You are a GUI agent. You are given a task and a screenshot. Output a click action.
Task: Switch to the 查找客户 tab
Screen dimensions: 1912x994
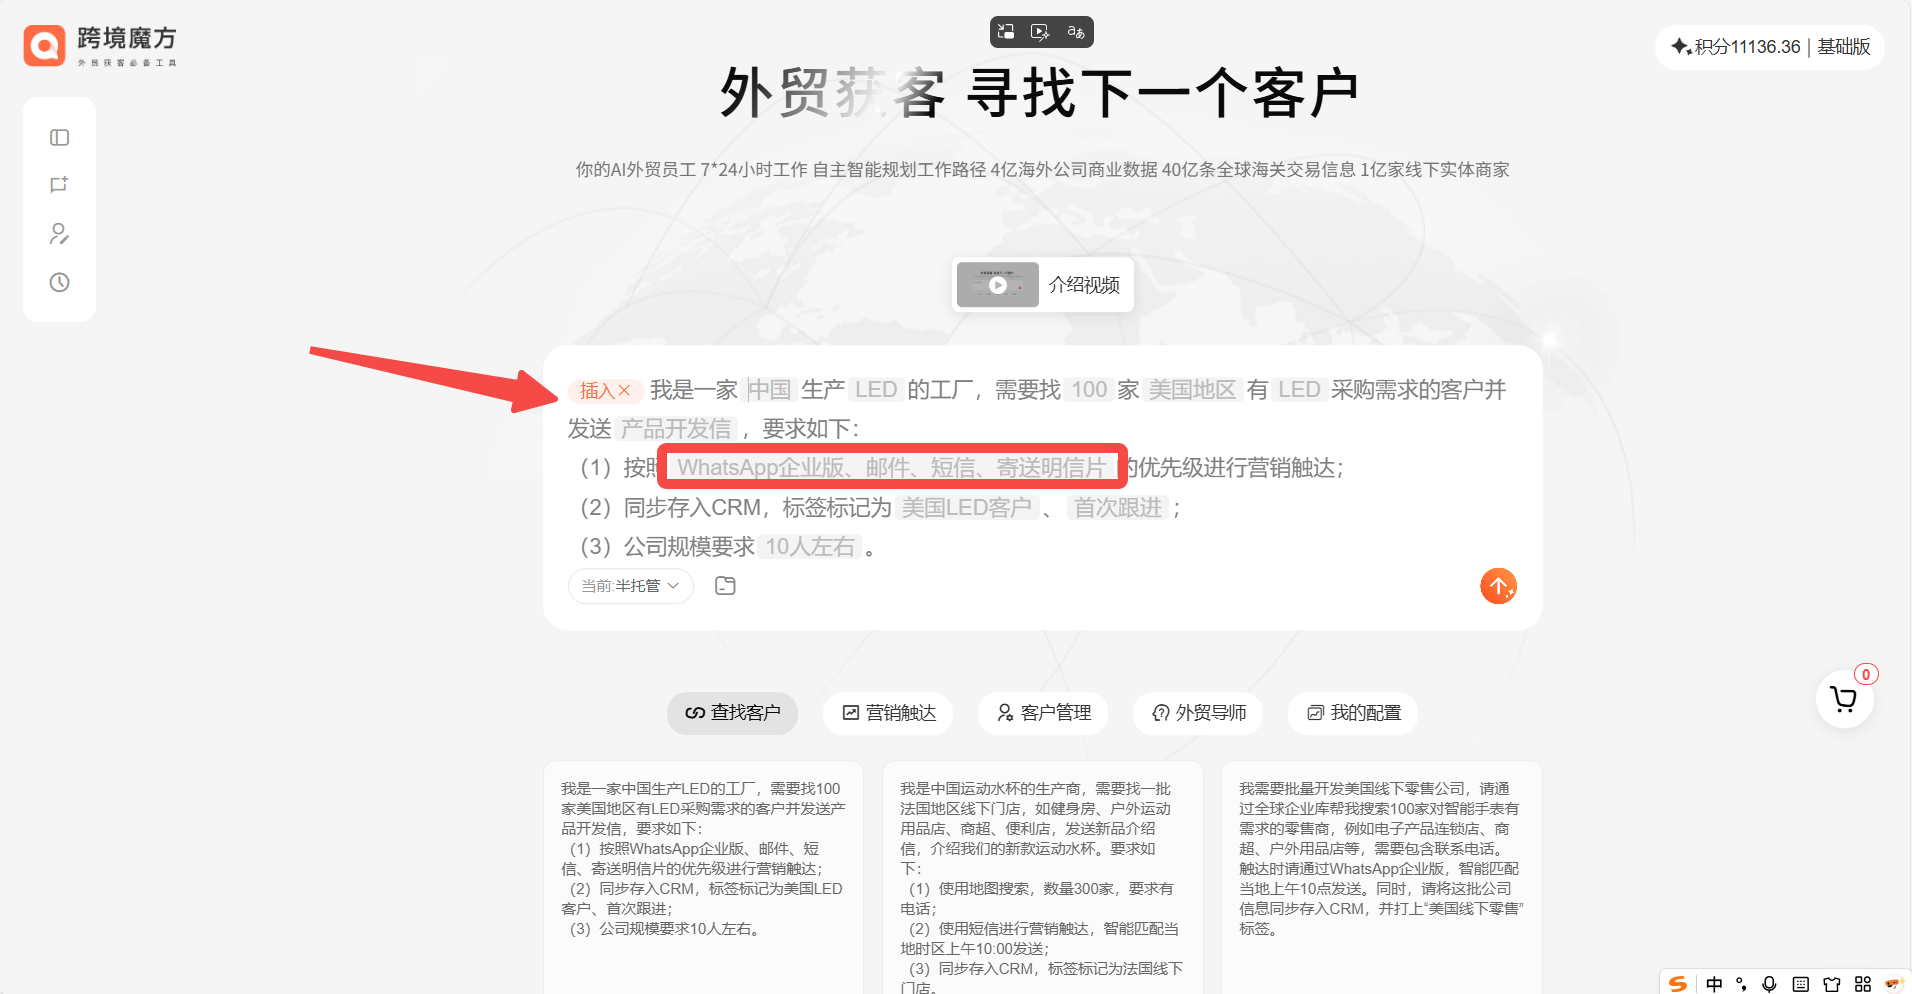tap(732, 713)
